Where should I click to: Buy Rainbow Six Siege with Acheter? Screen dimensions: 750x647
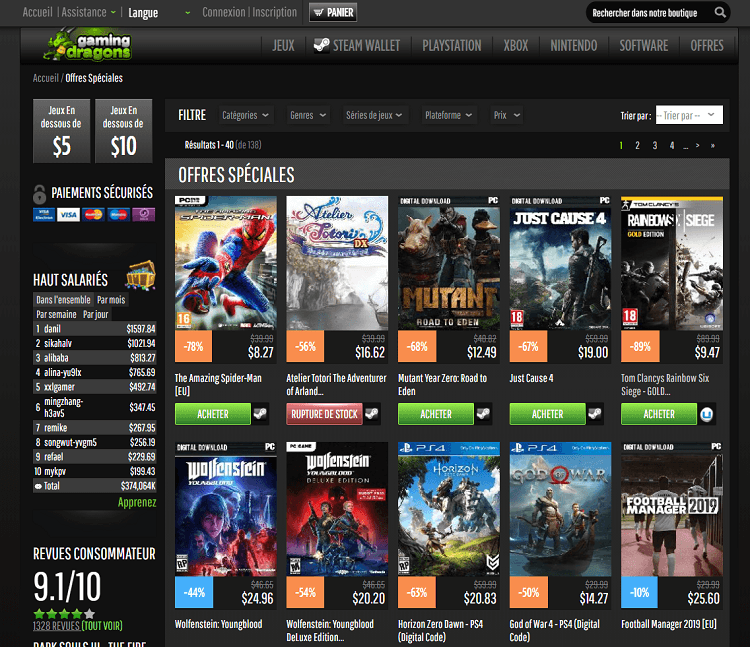659,414
